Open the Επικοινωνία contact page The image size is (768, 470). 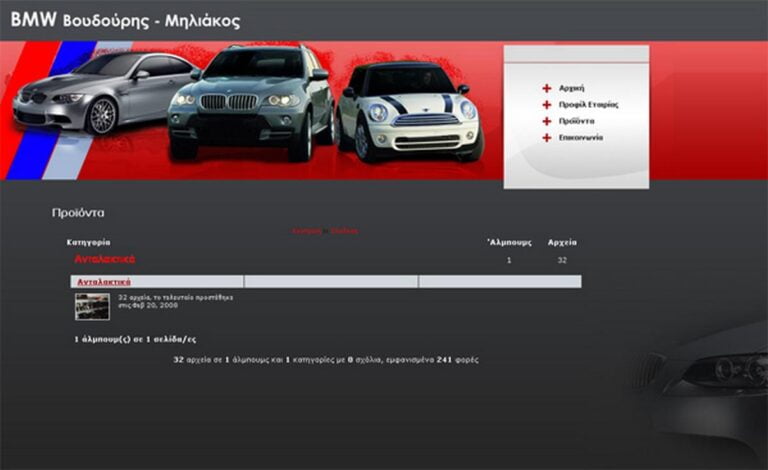pos(580,138)
